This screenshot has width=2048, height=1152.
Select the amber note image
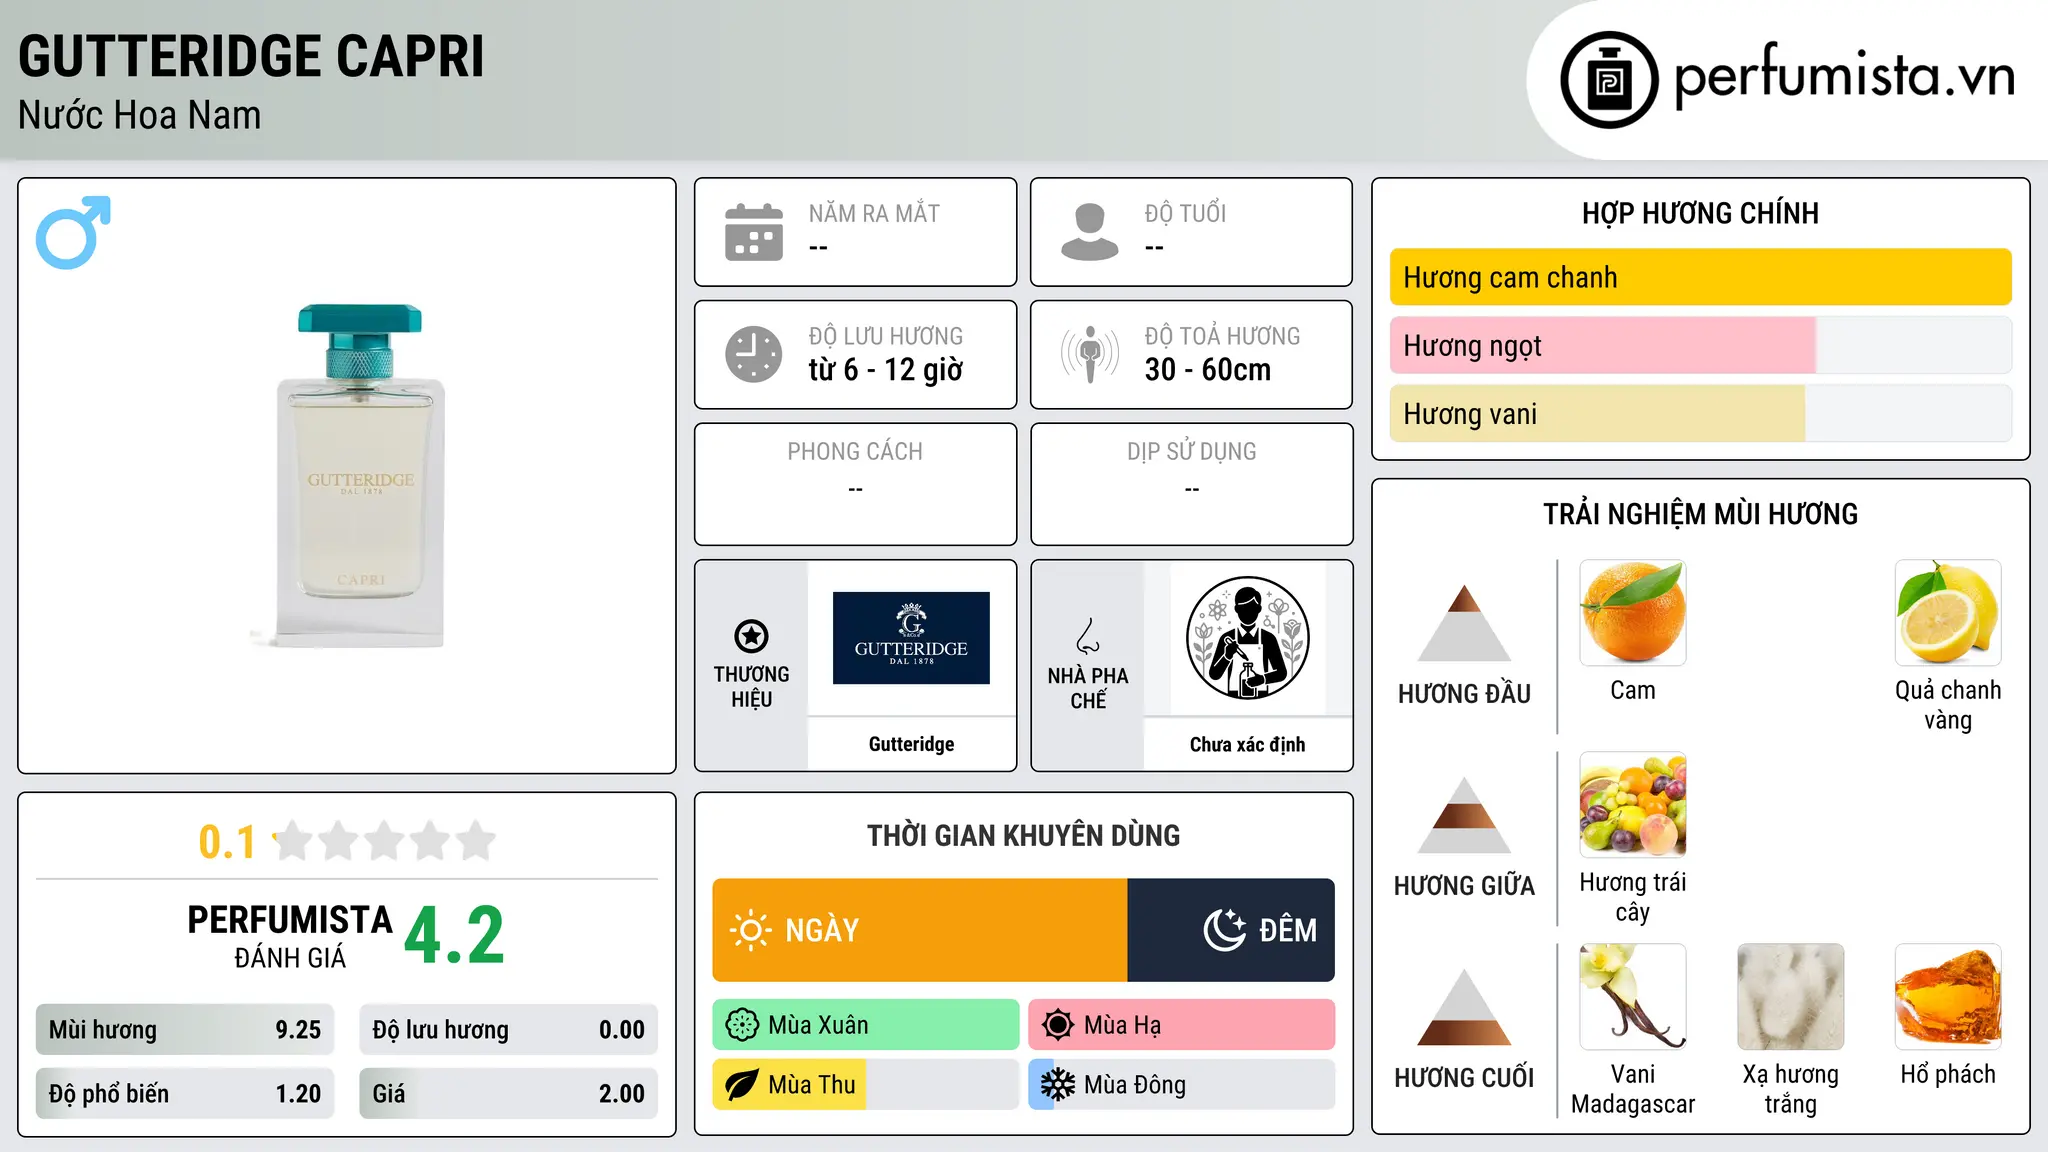coord(1948,997)
